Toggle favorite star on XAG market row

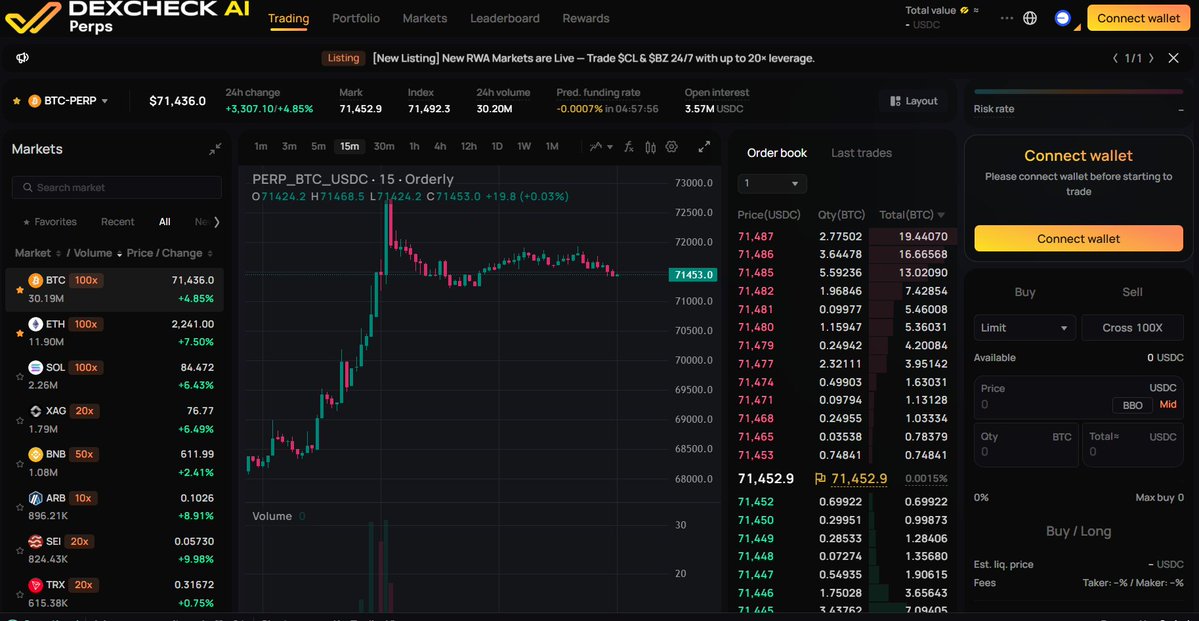(18, 421)
